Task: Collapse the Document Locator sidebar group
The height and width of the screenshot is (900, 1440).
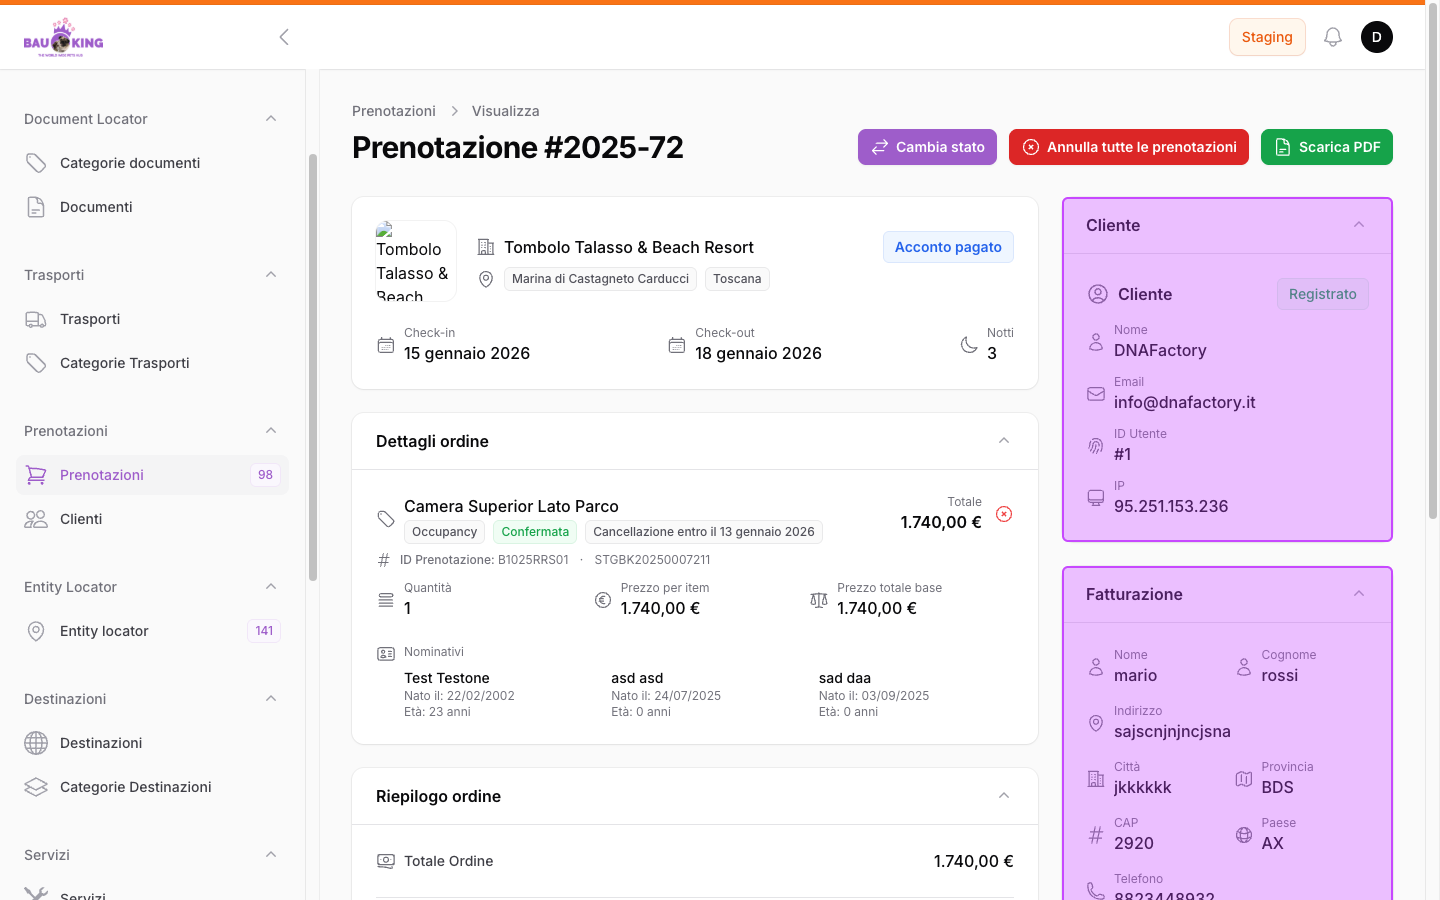Action: coord(271,119)
